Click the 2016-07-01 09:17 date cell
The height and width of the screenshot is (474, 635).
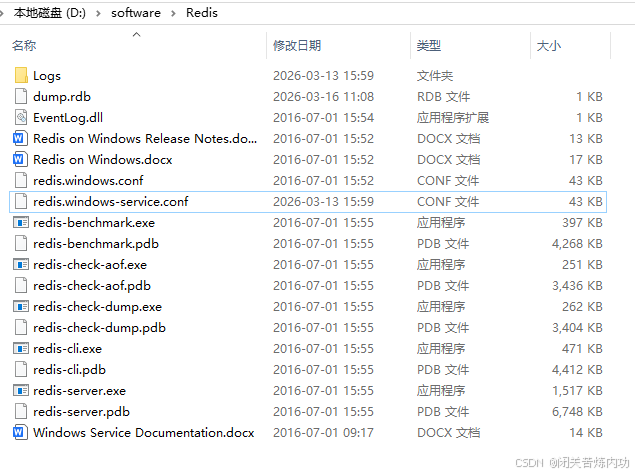click(x=324, y=433)
